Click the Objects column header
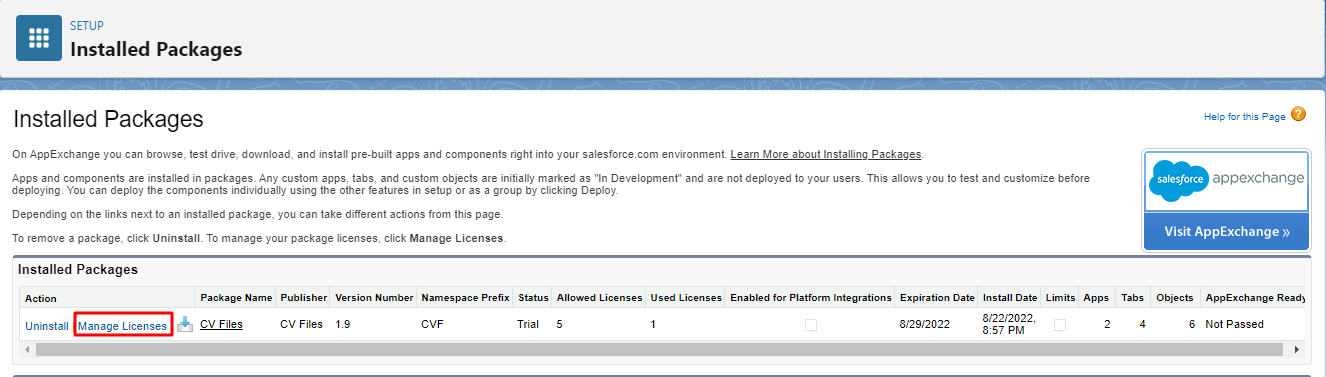This screenshot has height=377, width=1326. point(1174,298)
